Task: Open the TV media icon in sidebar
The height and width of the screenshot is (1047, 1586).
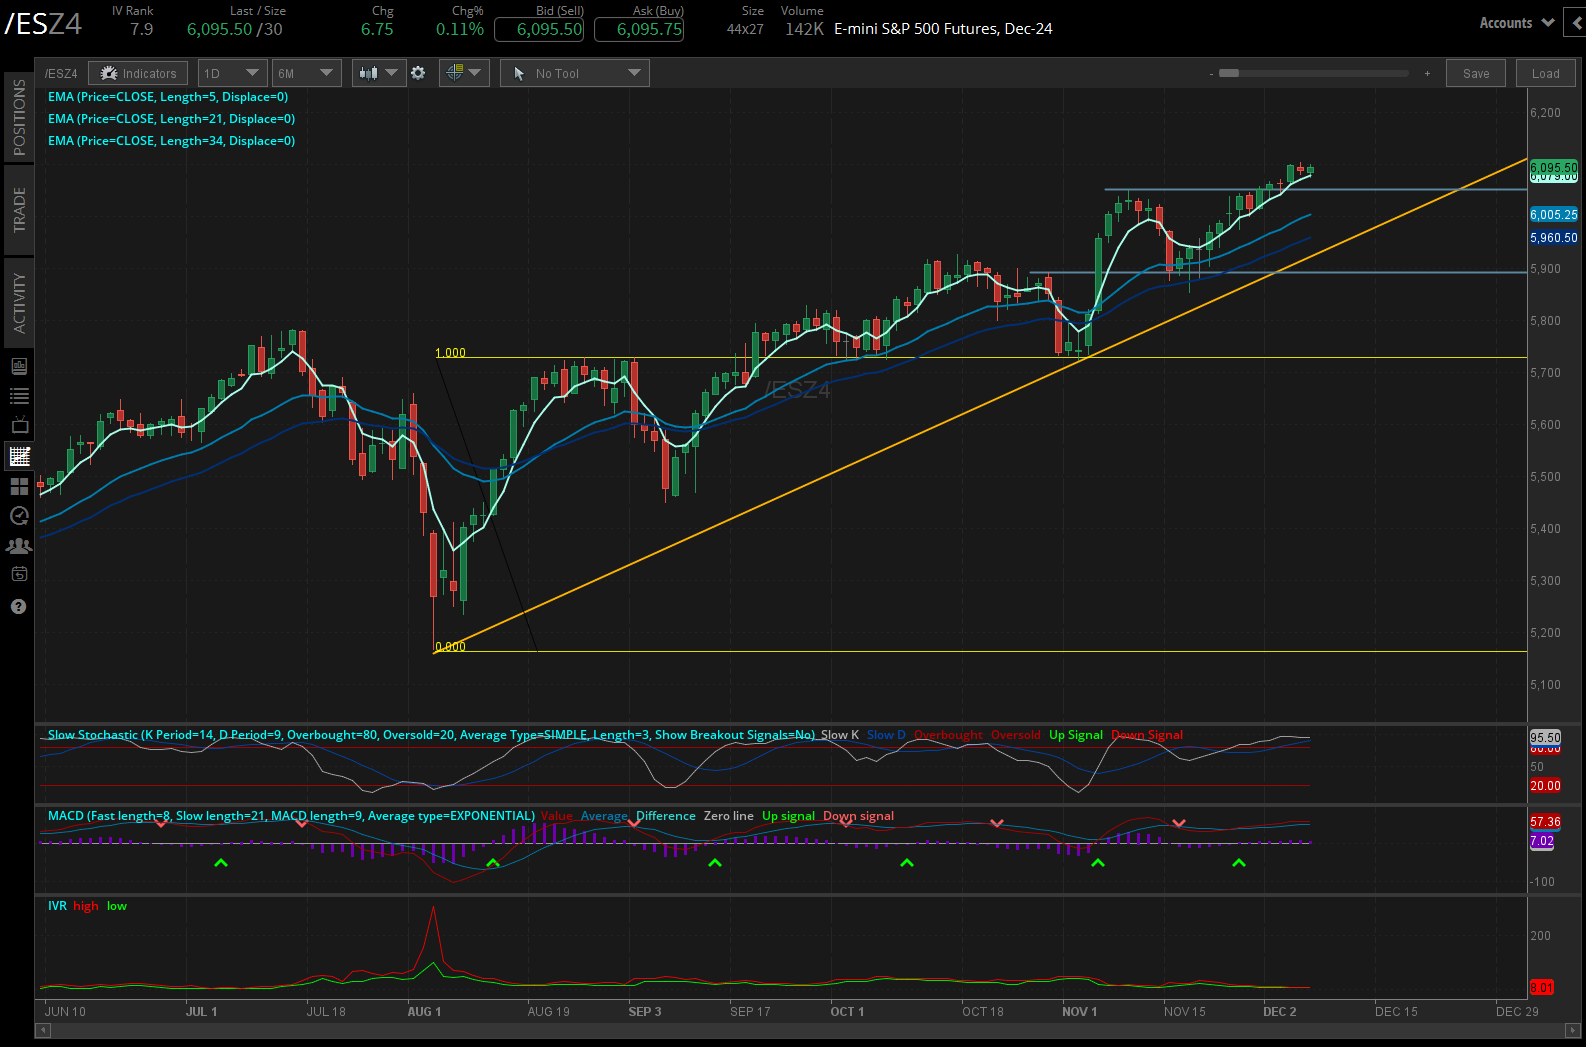Action: pyautogui.click(x=19, y=425)
